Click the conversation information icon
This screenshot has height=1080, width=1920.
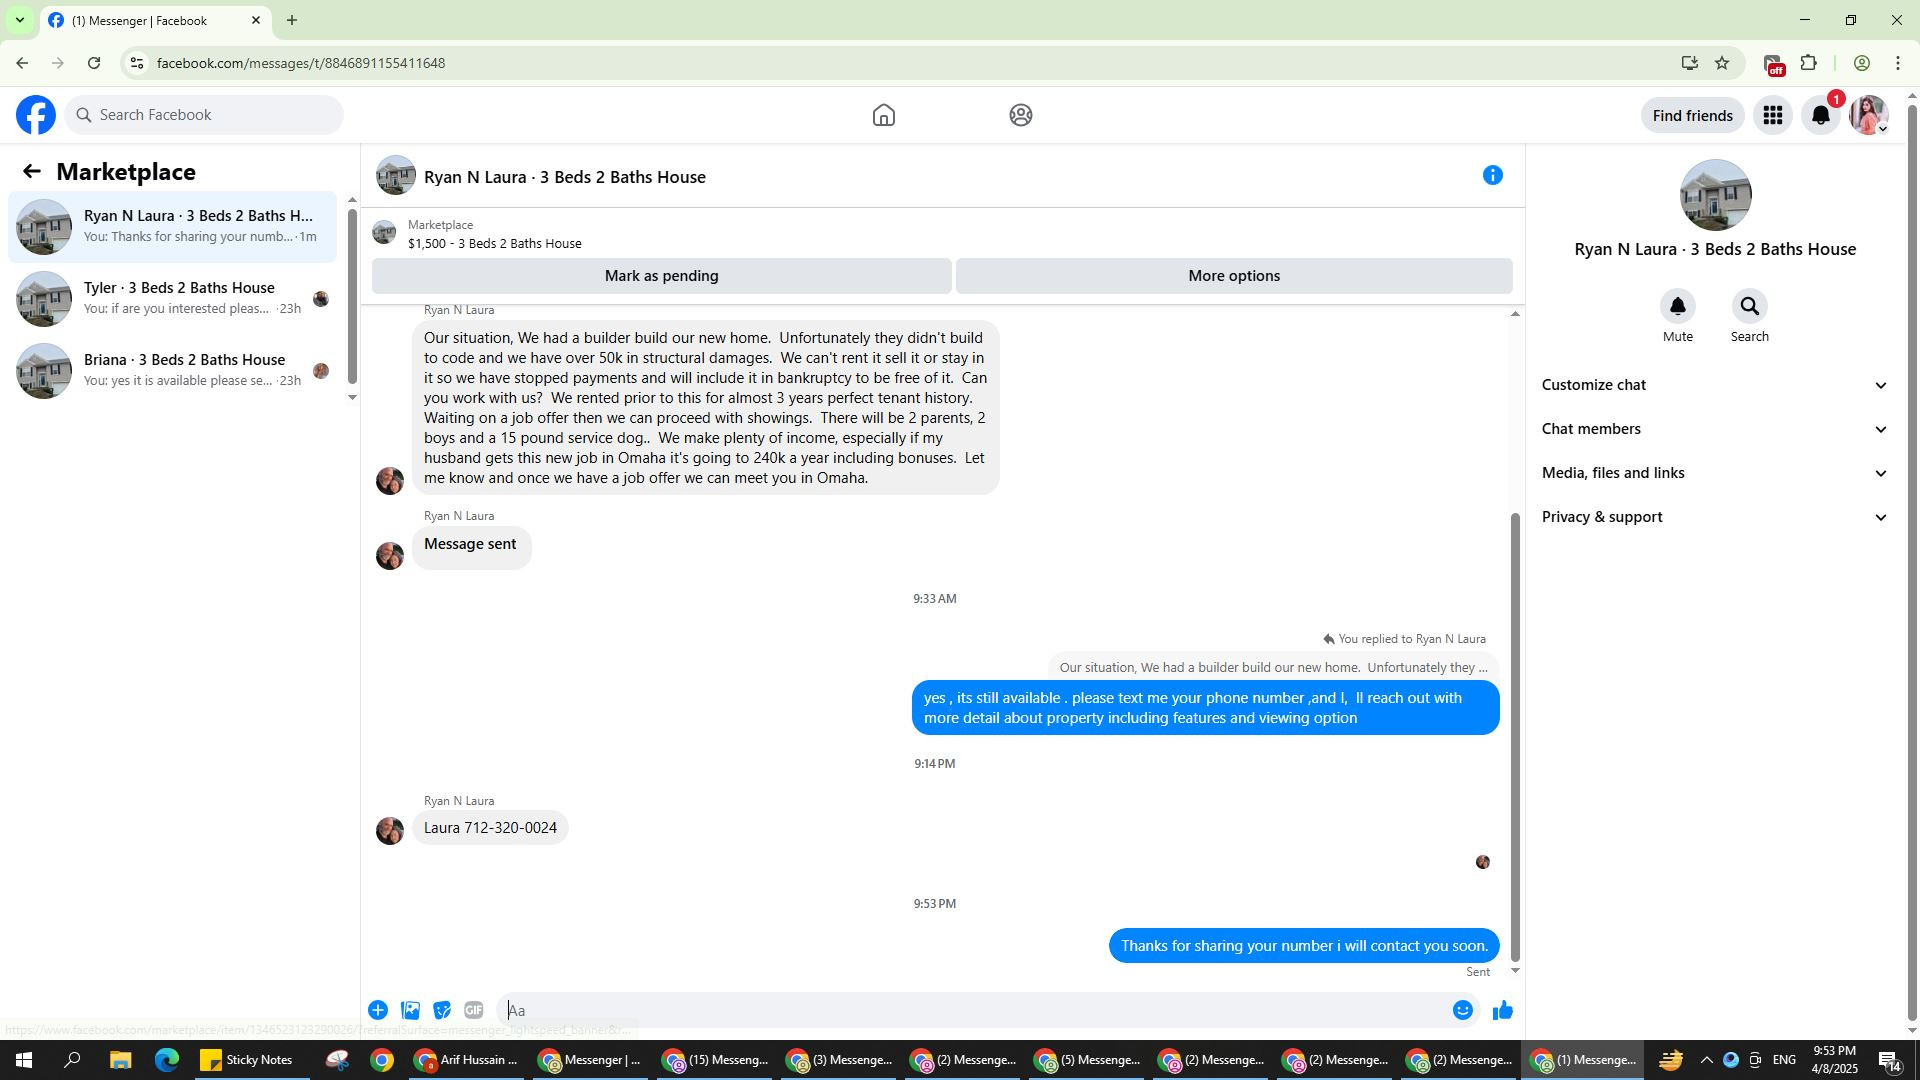(1492, 176)
